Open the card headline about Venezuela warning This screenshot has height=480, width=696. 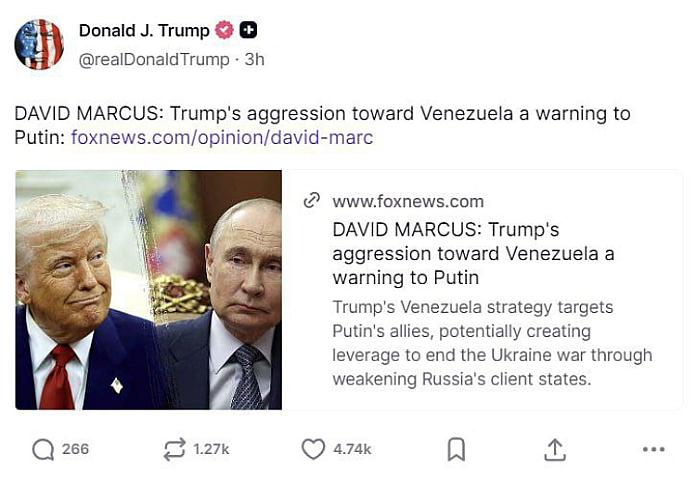tap(473, 254)
